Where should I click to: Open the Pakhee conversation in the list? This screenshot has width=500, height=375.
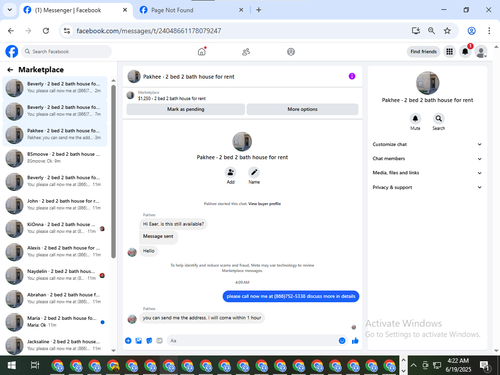click(55, 134)
